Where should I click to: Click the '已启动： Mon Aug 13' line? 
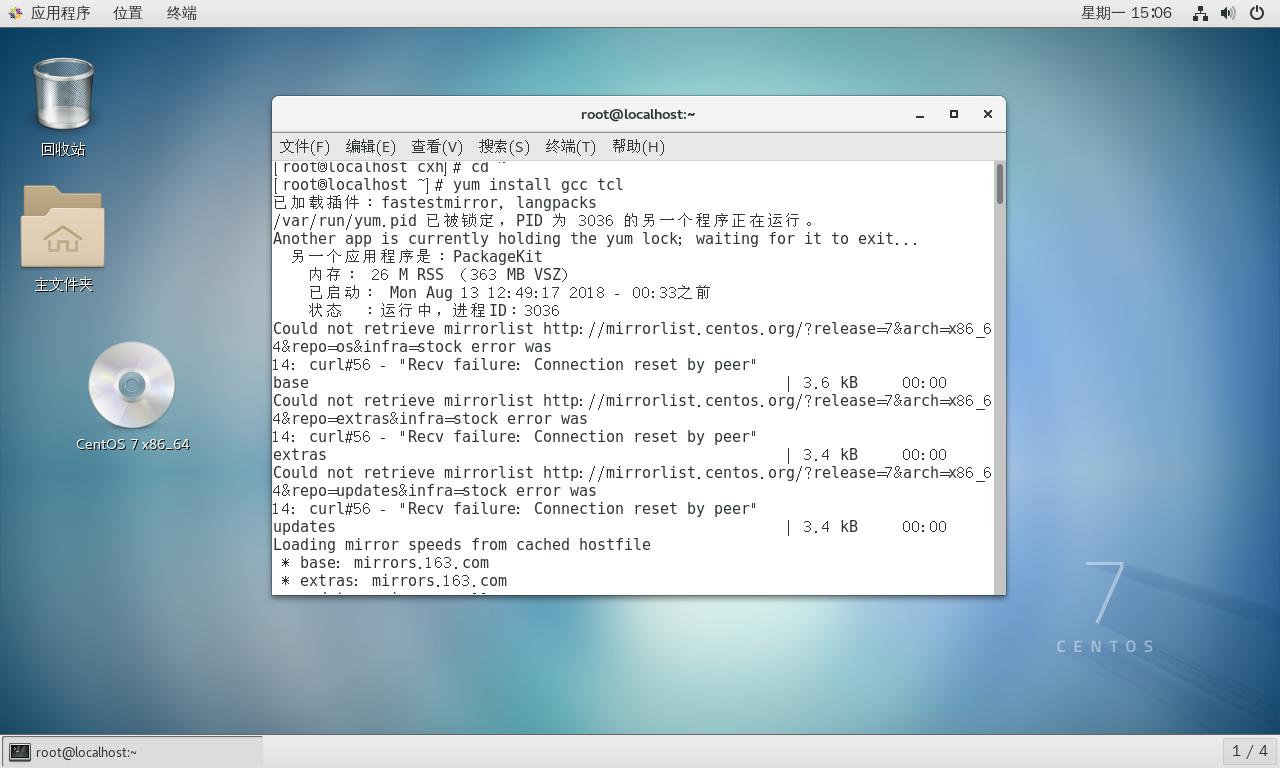(x=510, y=293)
